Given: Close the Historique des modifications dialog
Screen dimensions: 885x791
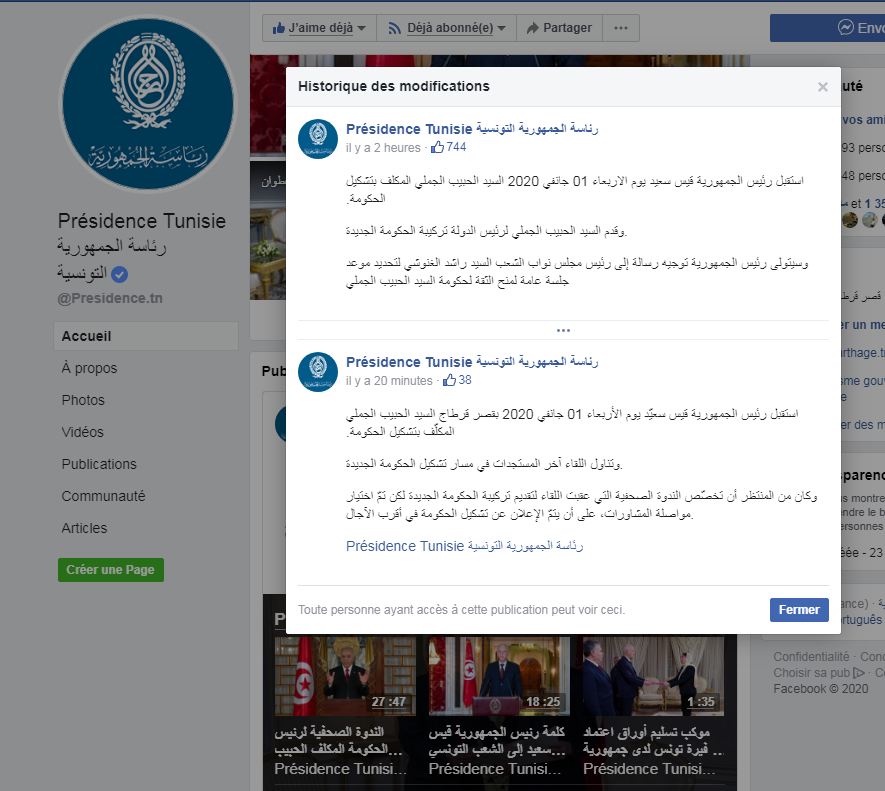Looking at the screenshot, I should click(822, 87).
